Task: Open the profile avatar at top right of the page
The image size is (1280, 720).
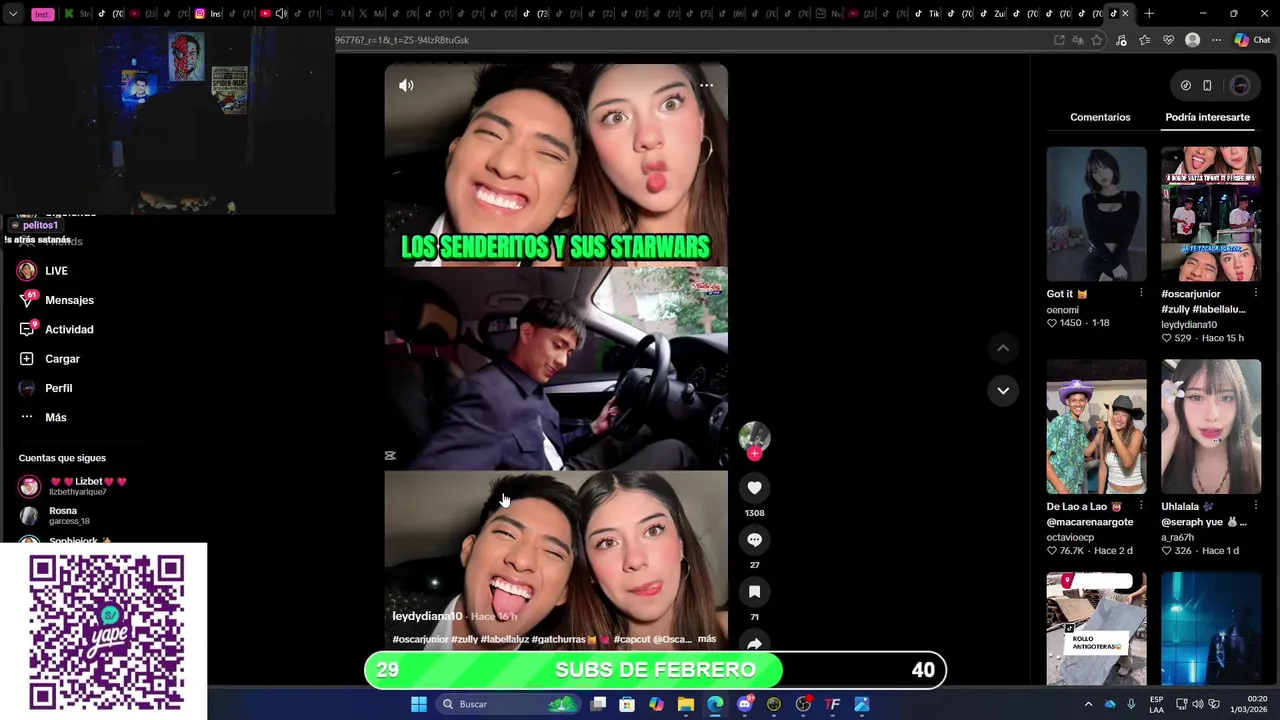Action: point(1240,86)
